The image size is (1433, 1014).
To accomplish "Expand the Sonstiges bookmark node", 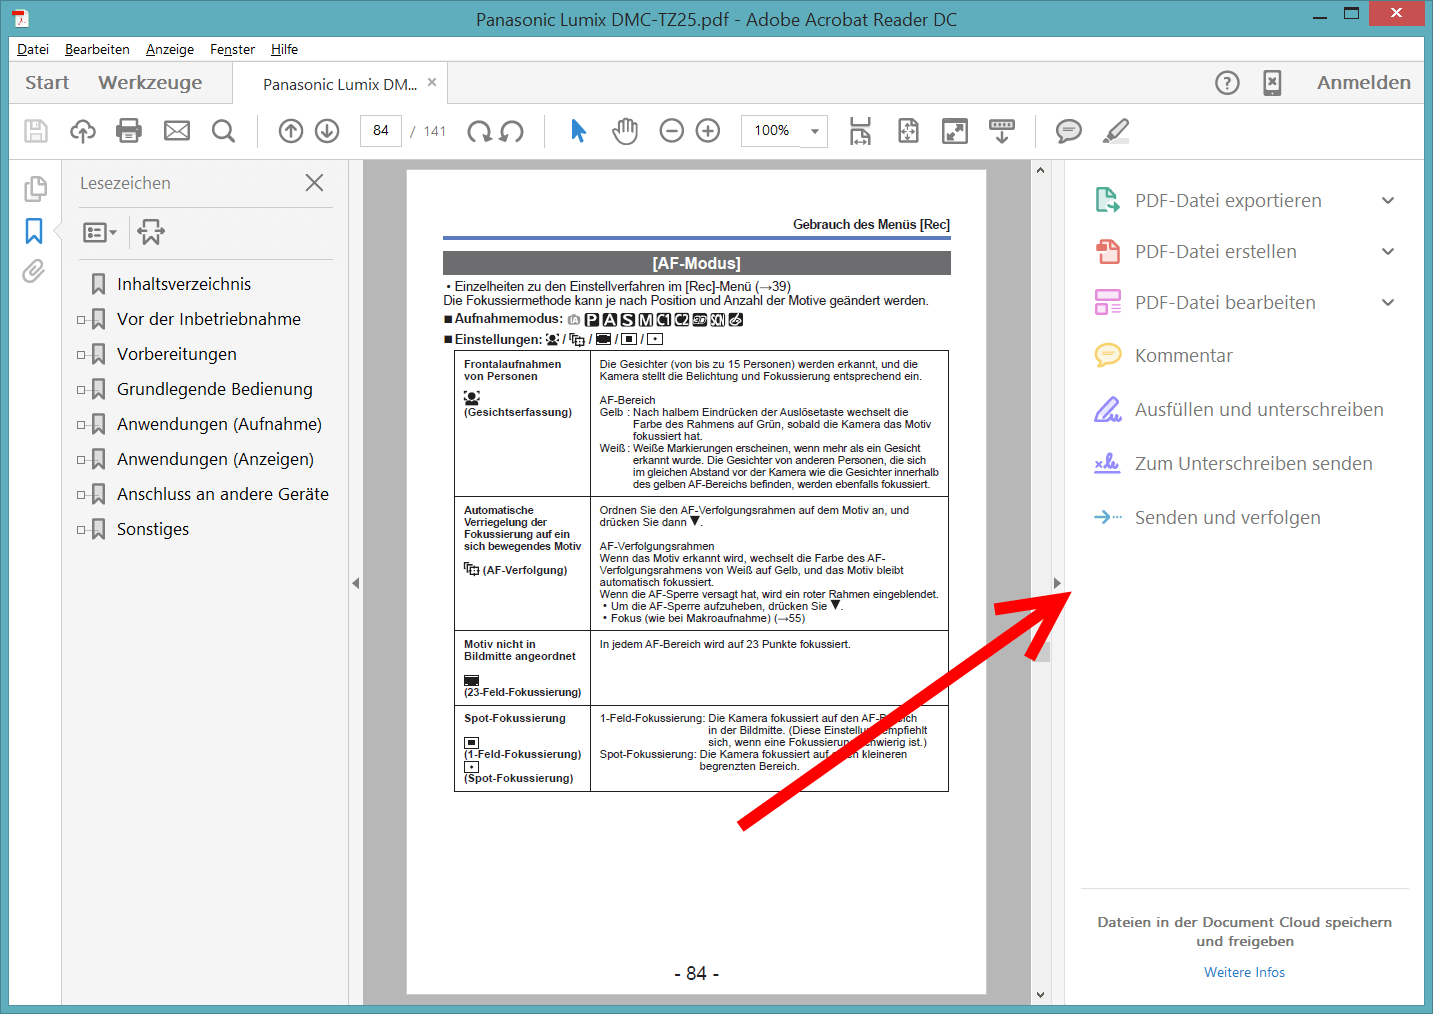I will click(81, 530).
